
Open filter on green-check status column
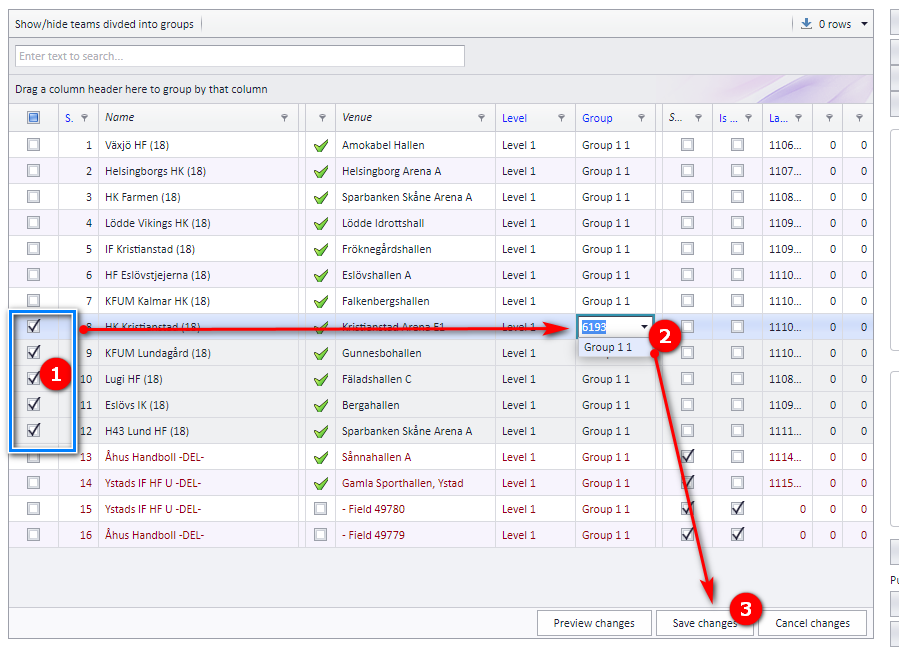point(322,118)
